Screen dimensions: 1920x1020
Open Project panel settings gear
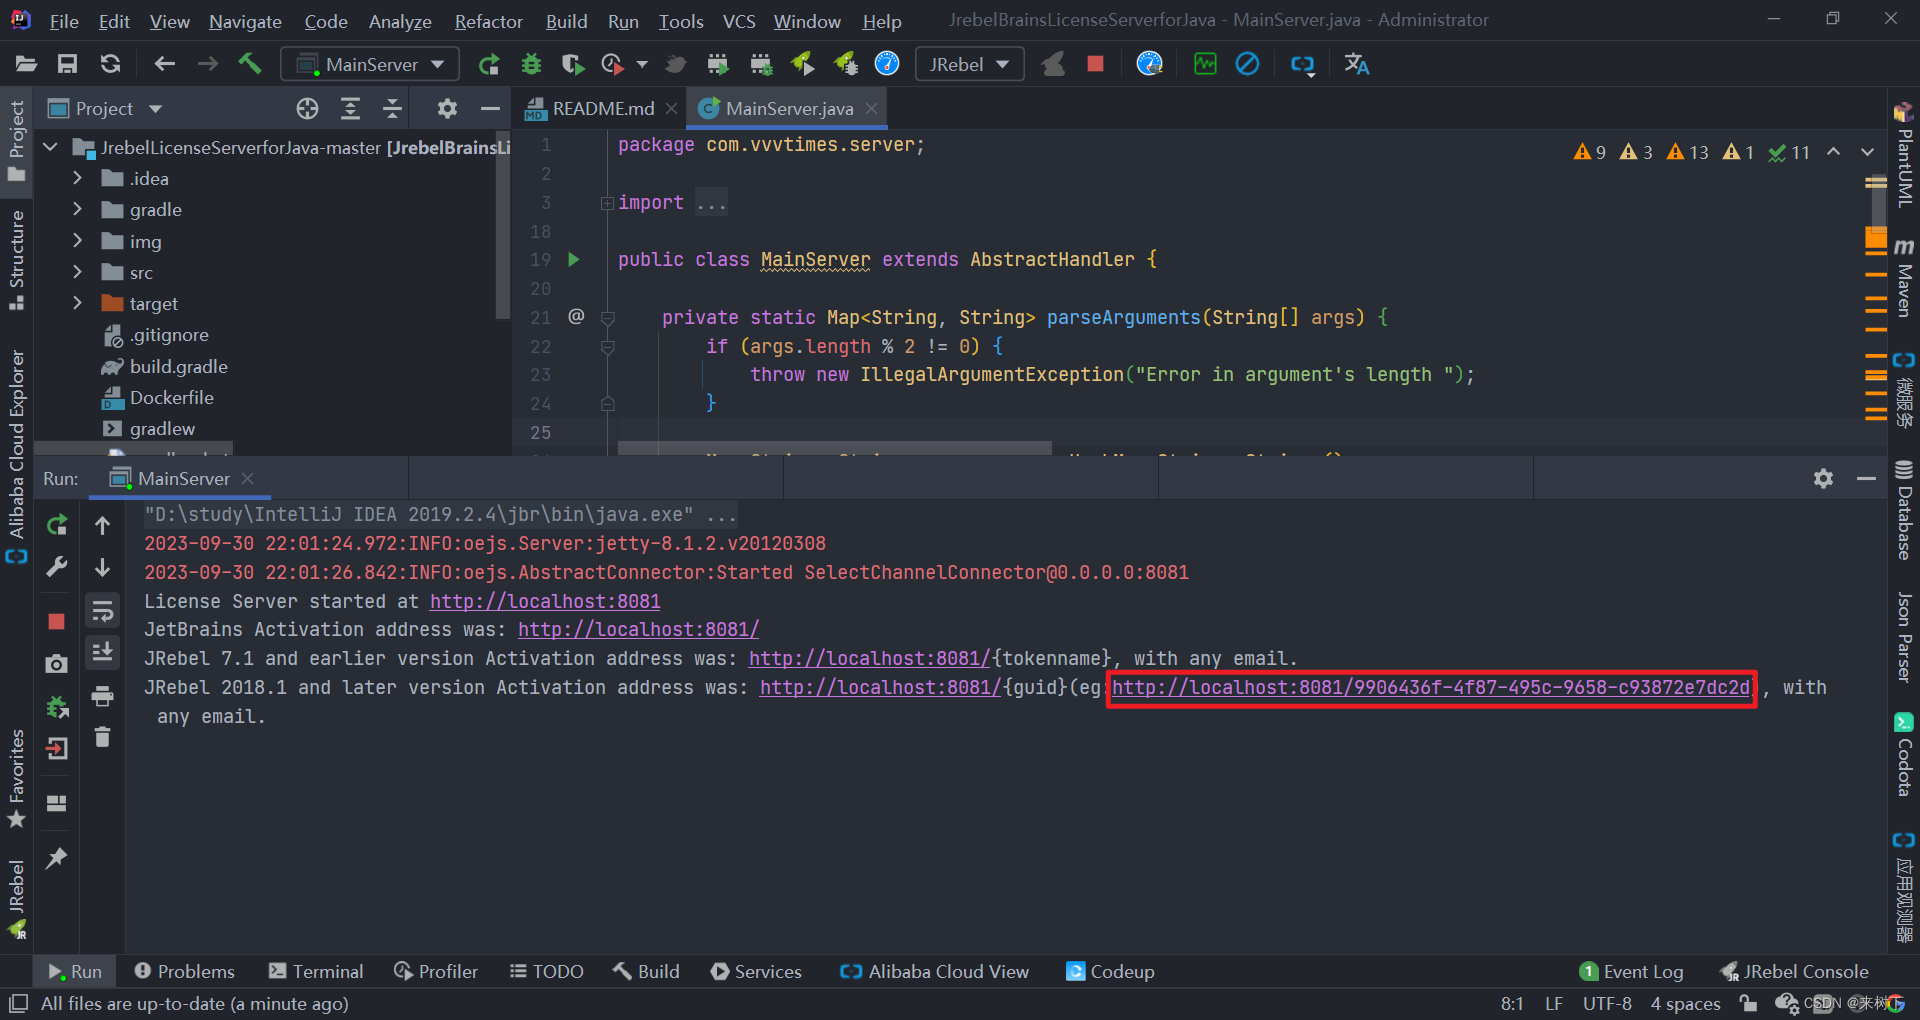click(x=447, y=109)
